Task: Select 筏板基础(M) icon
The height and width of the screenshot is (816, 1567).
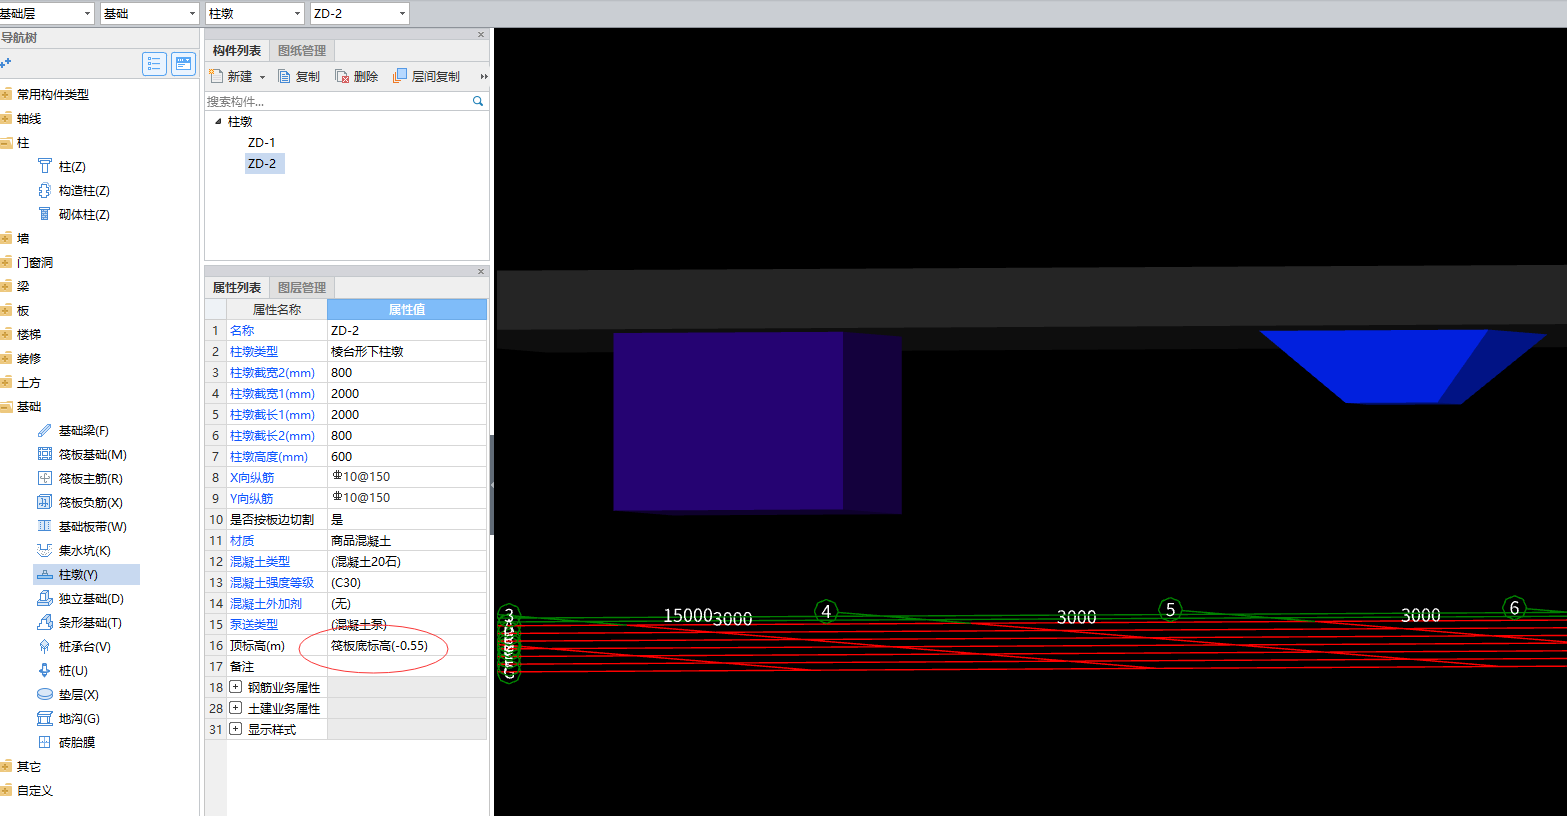Action: pyautogui.click(x=44, y=454)
